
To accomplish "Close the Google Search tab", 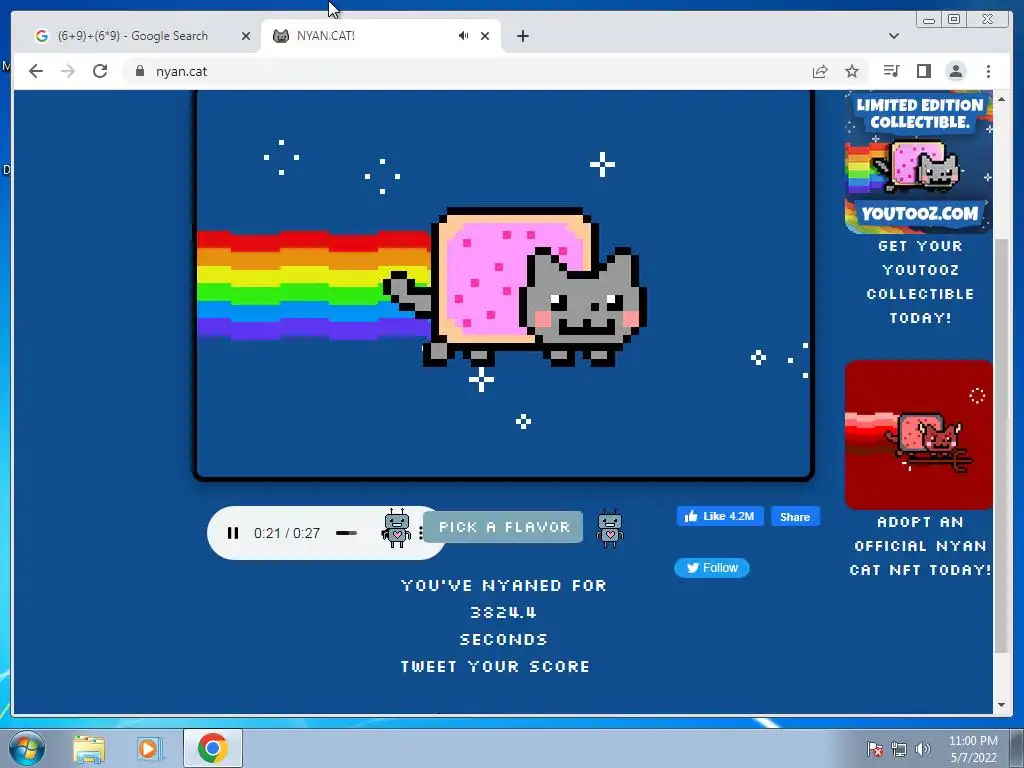I will point(246,36).
